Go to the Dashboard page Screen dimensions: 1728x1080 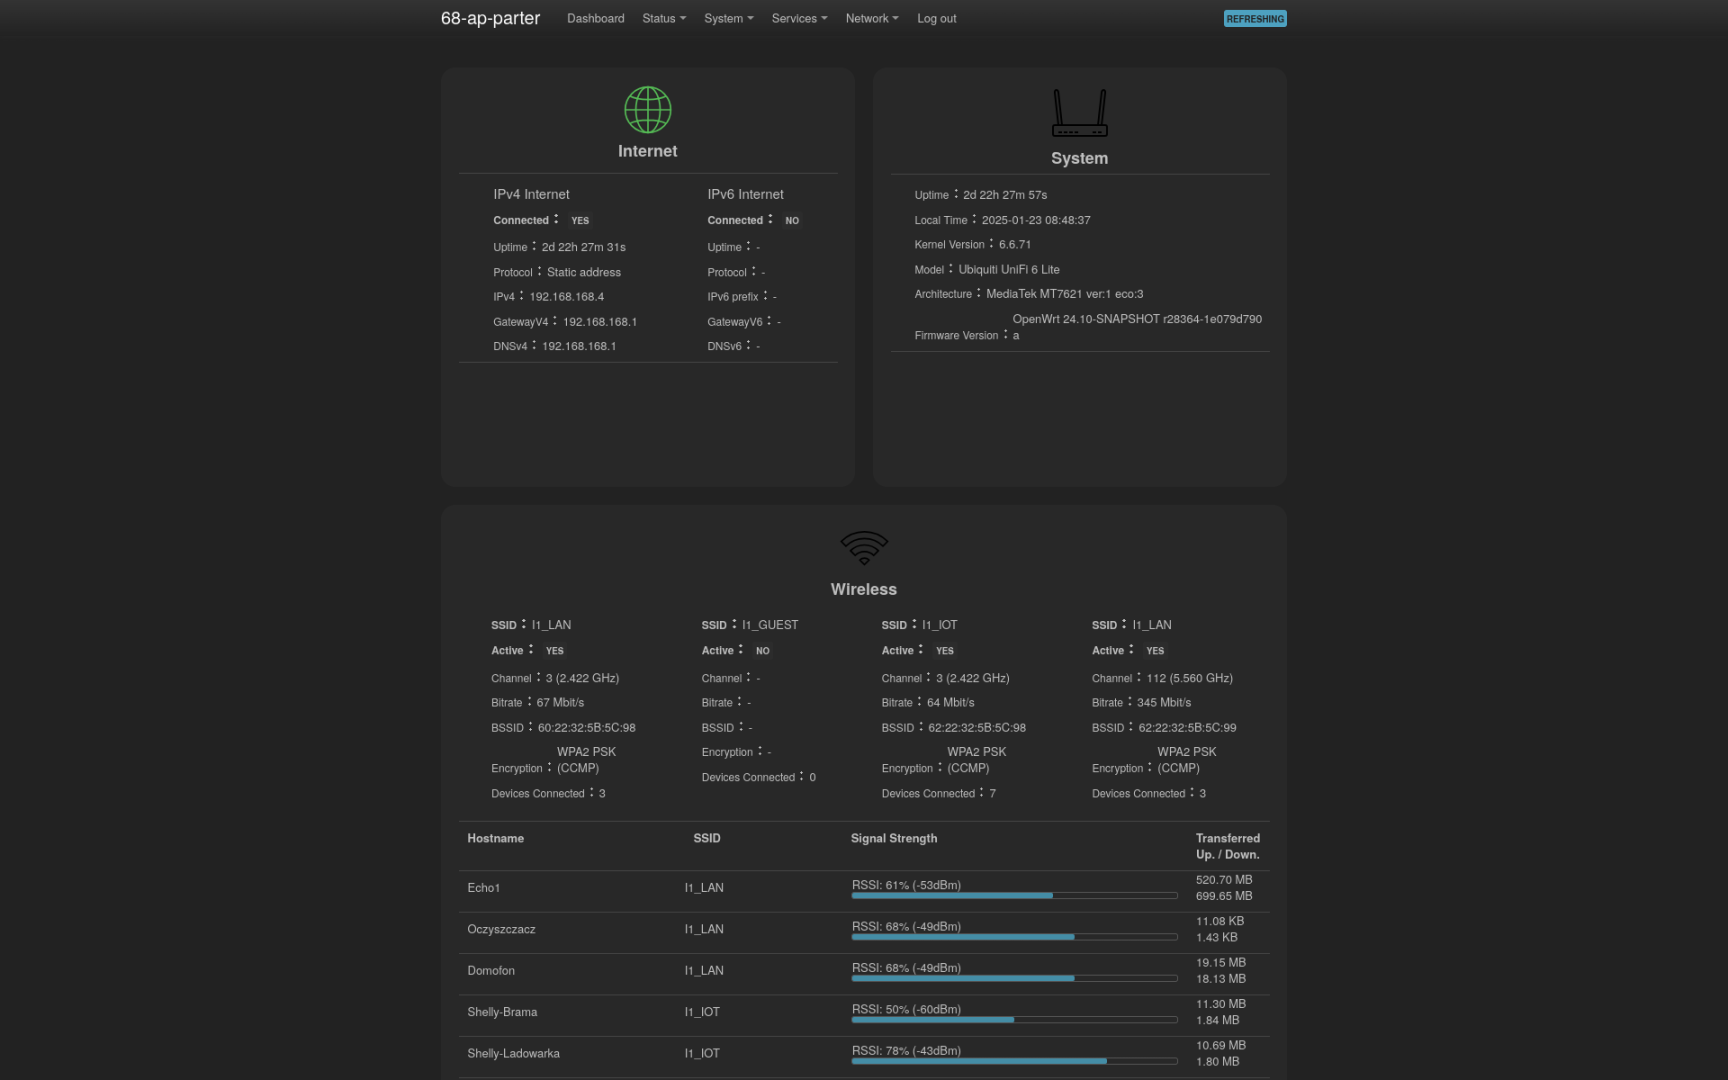click(x=595, y=19)
